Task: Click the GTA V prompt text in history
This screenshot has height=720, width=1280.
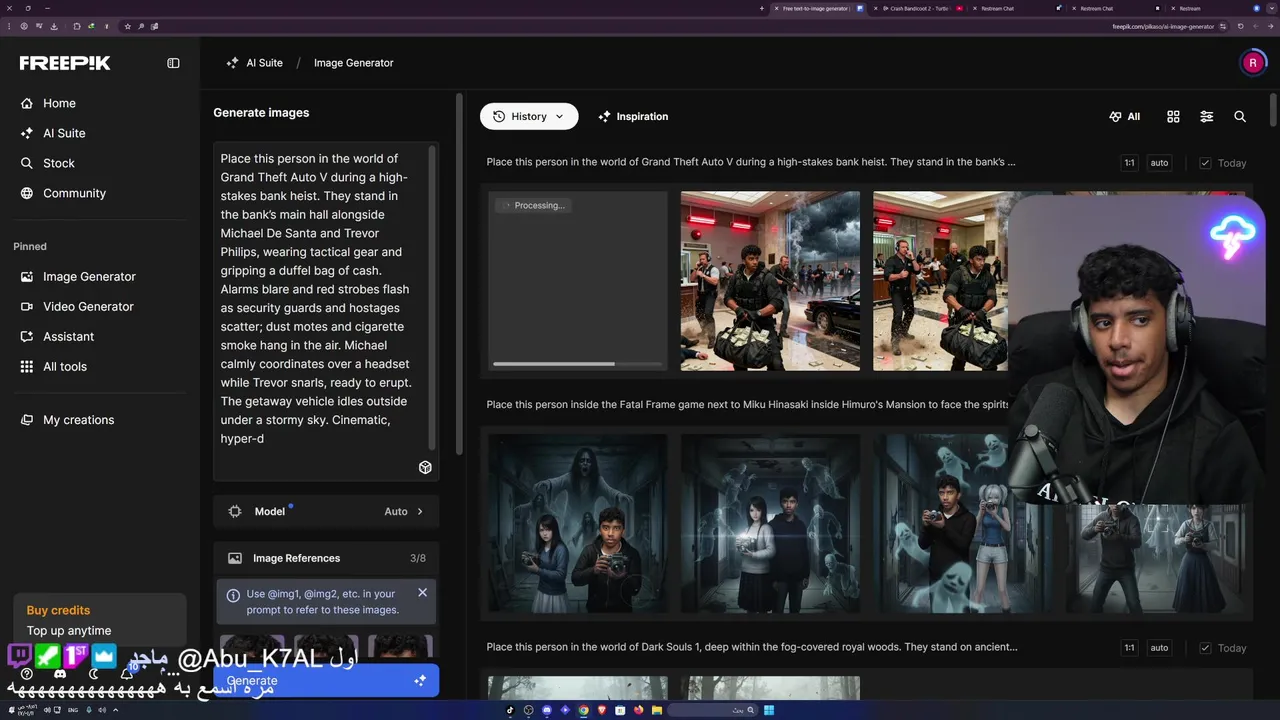Action: coord(751,162)
